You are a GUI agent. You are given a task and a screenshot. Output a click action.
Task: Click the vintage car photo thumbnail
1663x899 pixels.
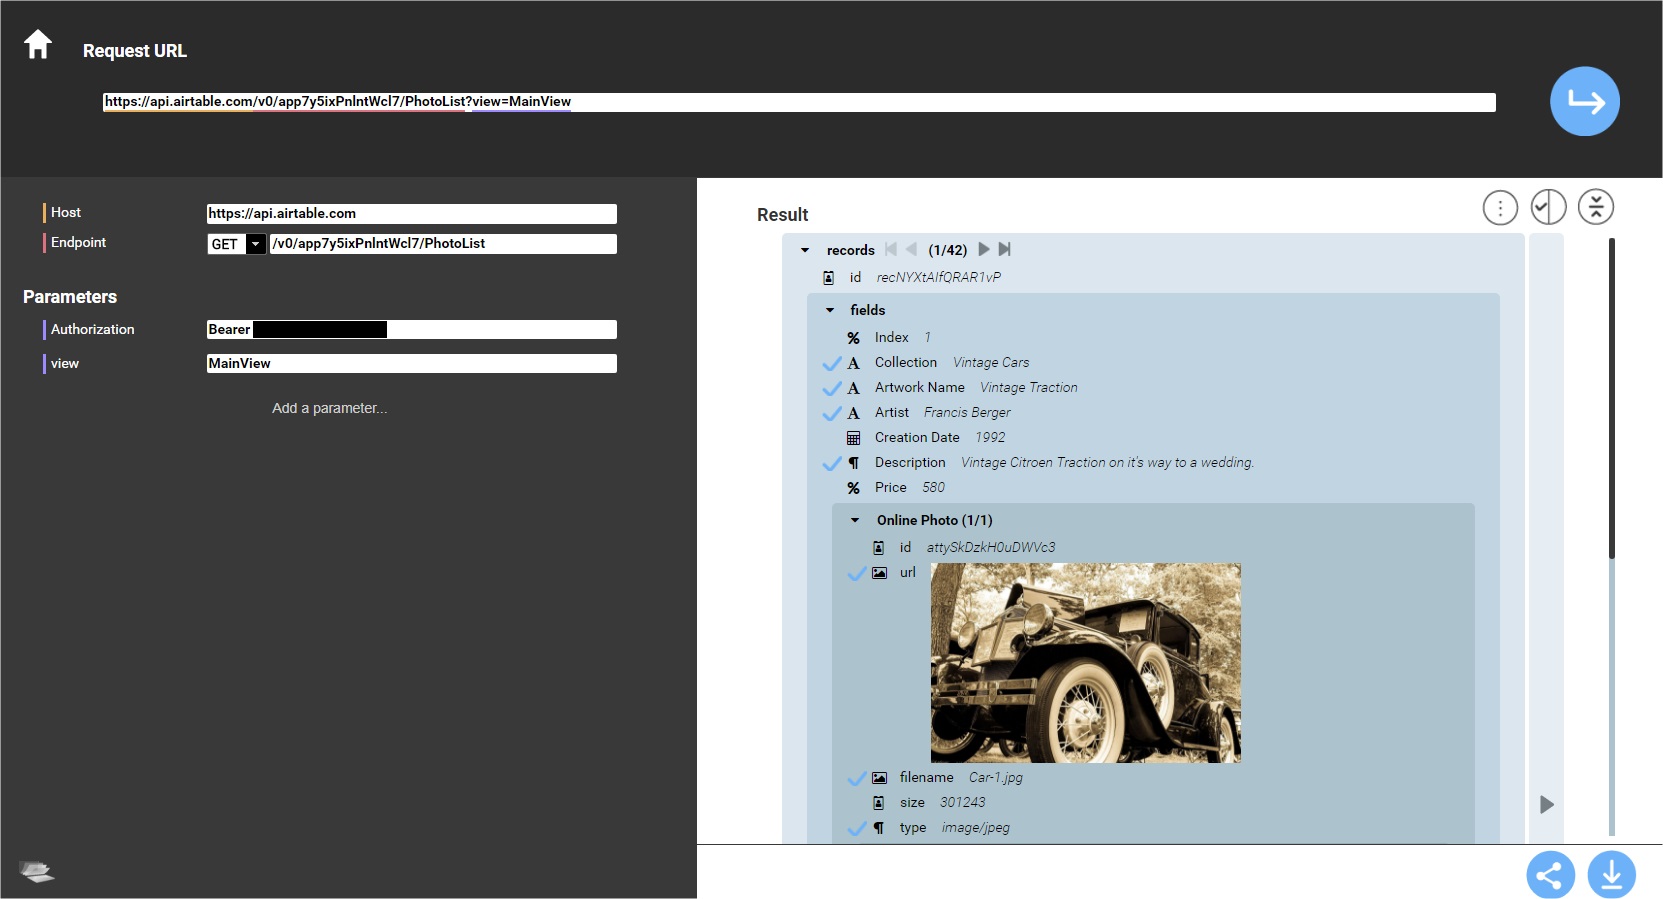click(1086, 663)
